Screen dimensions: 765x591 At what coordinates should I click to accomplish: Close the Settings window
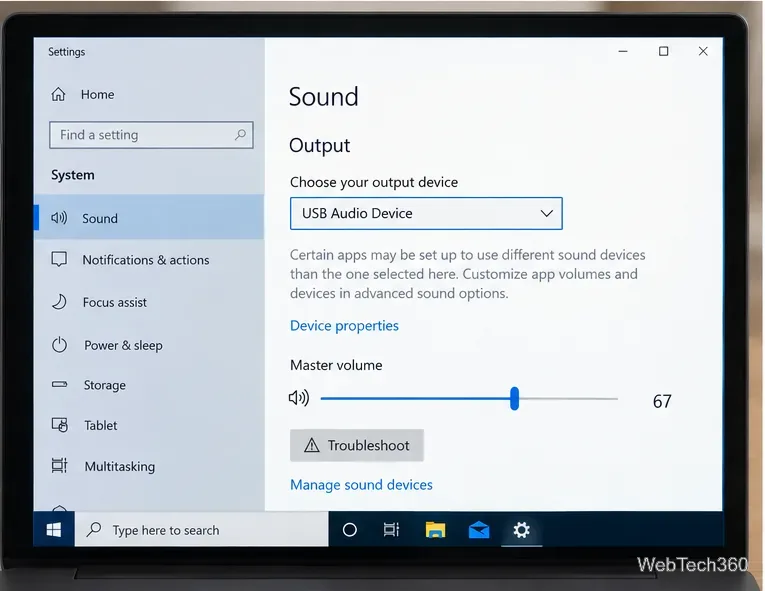tap(703, 51)
